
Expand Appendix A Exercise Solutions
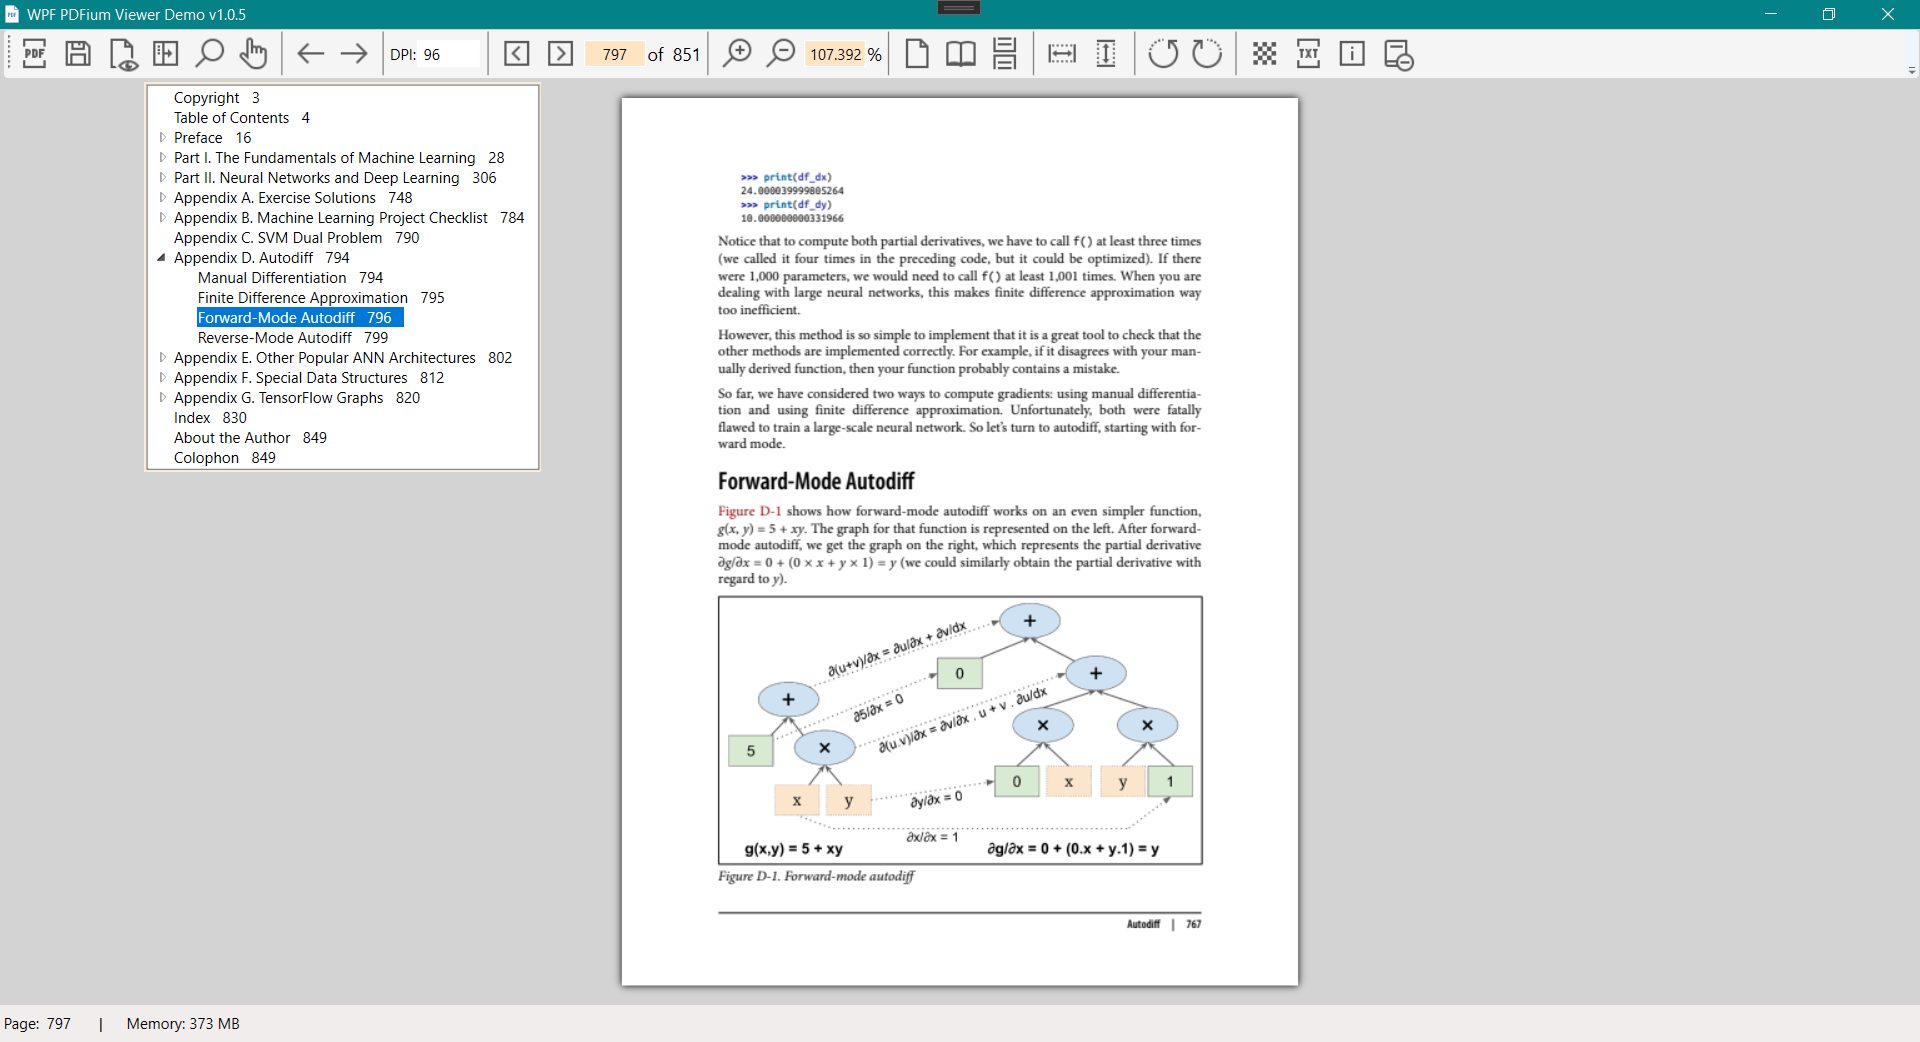click(x=162, y=198)
